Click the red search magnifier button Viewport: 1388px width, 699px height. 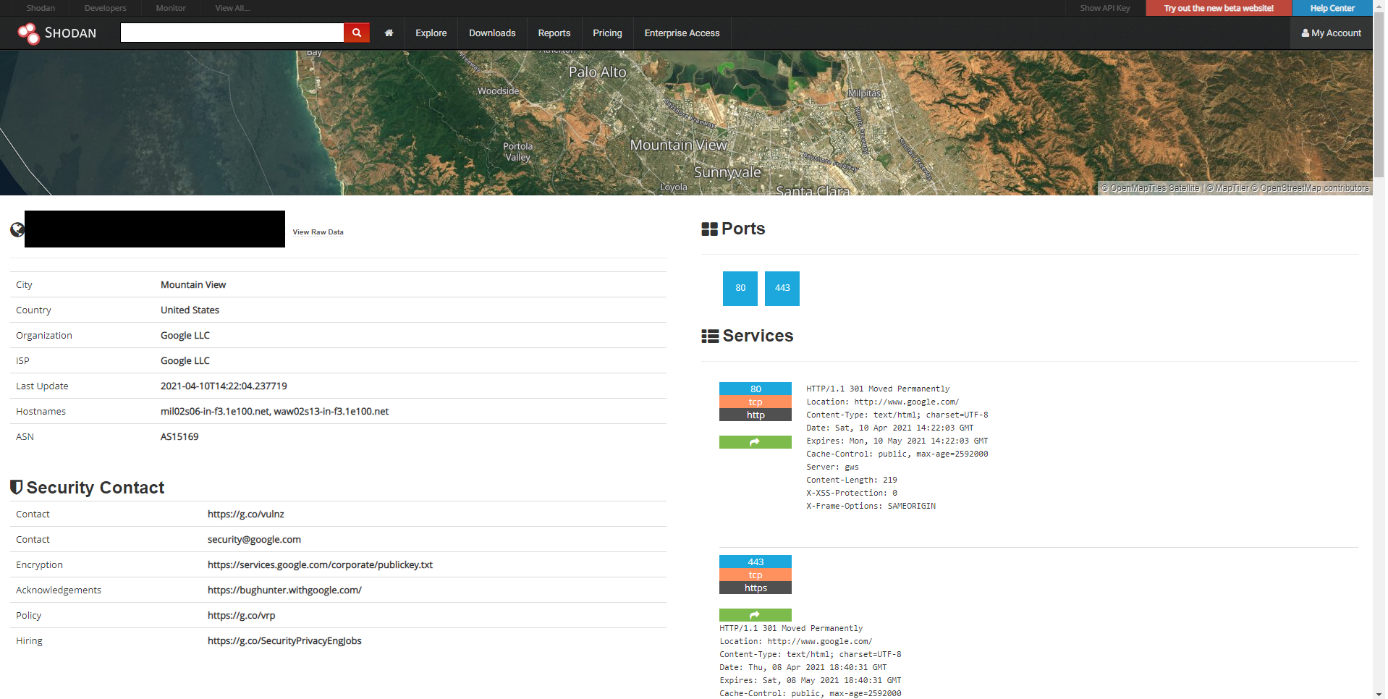pyautogui.click(x=357, y=33)
